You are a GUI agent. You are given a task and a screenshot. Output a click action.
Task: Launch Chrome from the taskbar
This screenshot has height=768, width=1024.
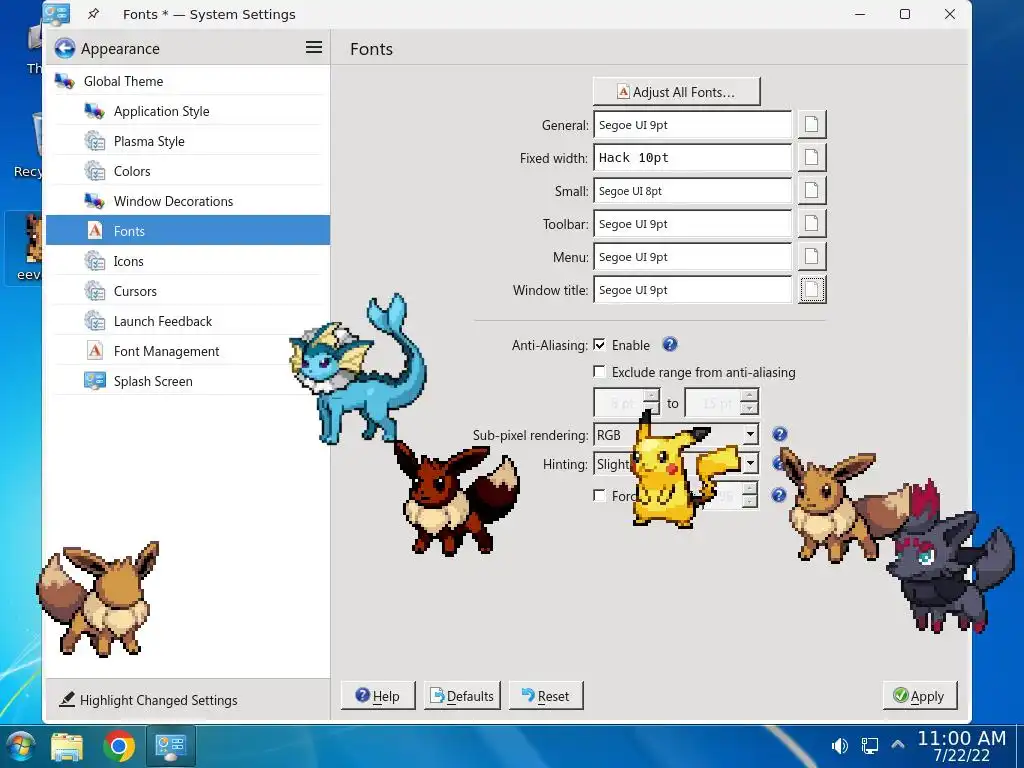pyautogui.click(x=119, y=746)
